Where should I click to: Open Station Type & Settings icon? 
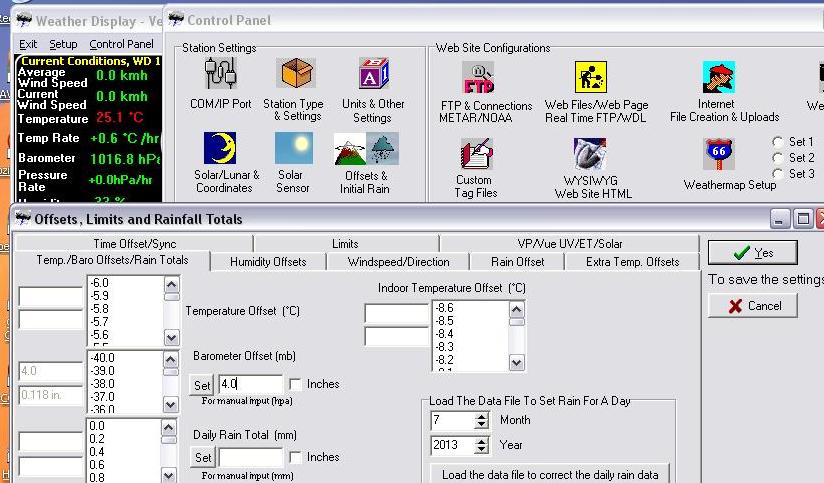pyautogui.click(x=294, y=76)
